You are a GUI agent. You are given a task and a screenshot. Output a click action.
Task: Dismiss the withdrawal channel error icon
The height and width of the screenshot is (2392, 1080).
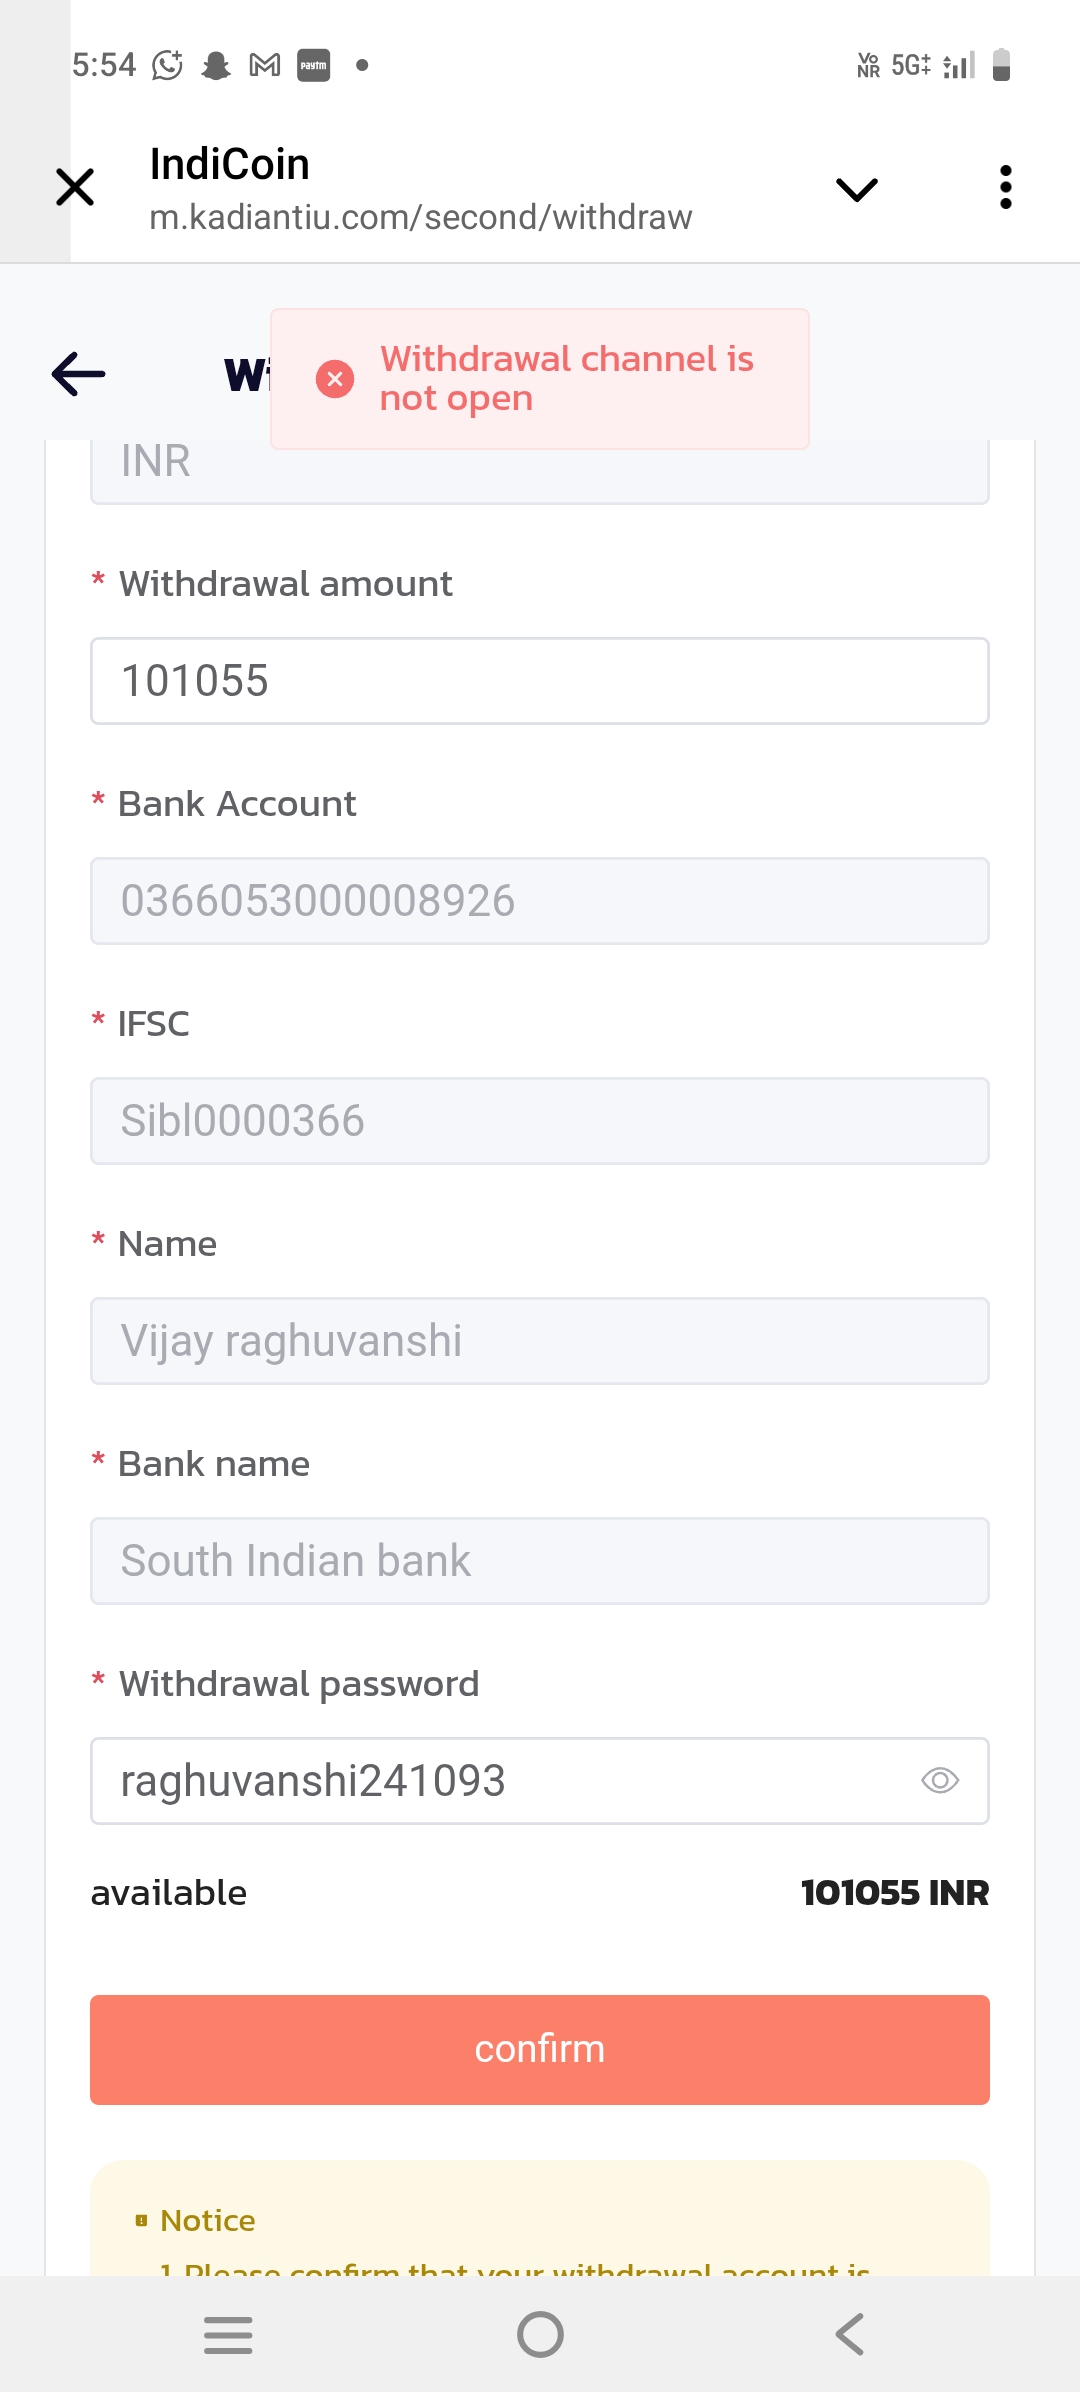[x=335, y=379]
